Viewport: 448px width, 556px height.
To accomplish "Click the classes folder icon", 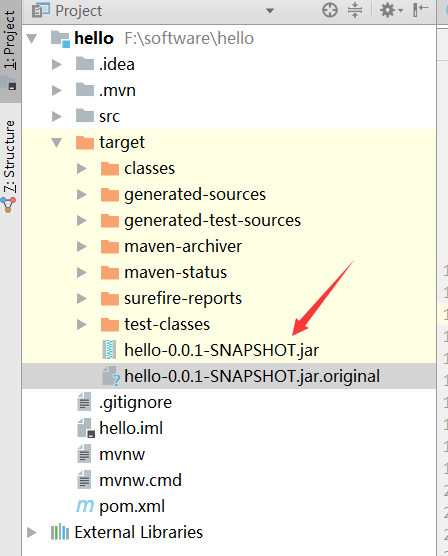I will pos(110,168).
